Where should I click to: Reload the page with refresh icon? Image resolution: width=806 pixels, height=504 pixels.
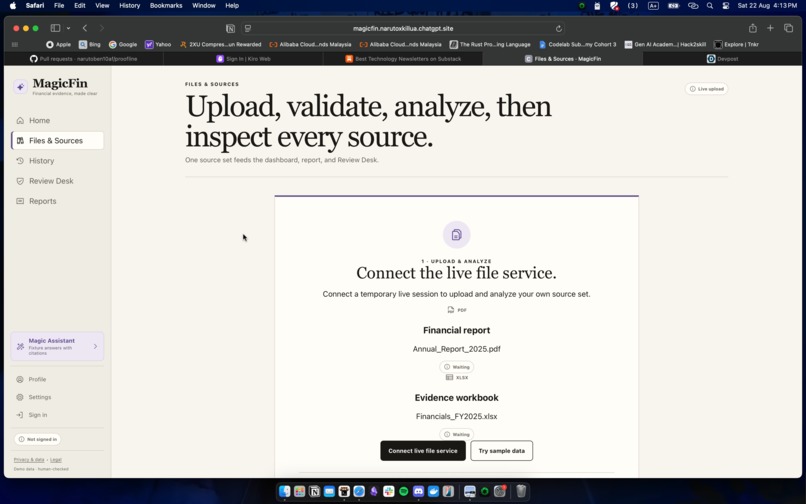559,29
